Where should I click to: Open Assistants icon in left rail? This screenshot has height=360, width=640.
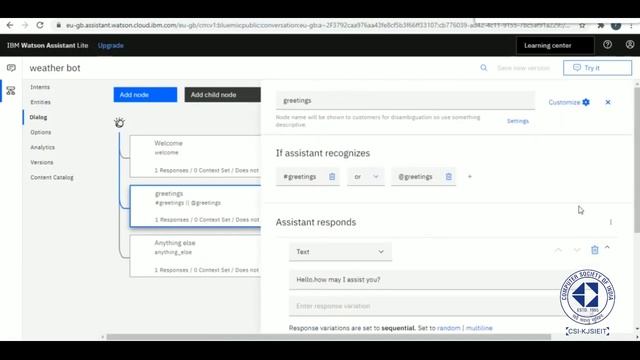pyautogui.click(x=11, y=68)
